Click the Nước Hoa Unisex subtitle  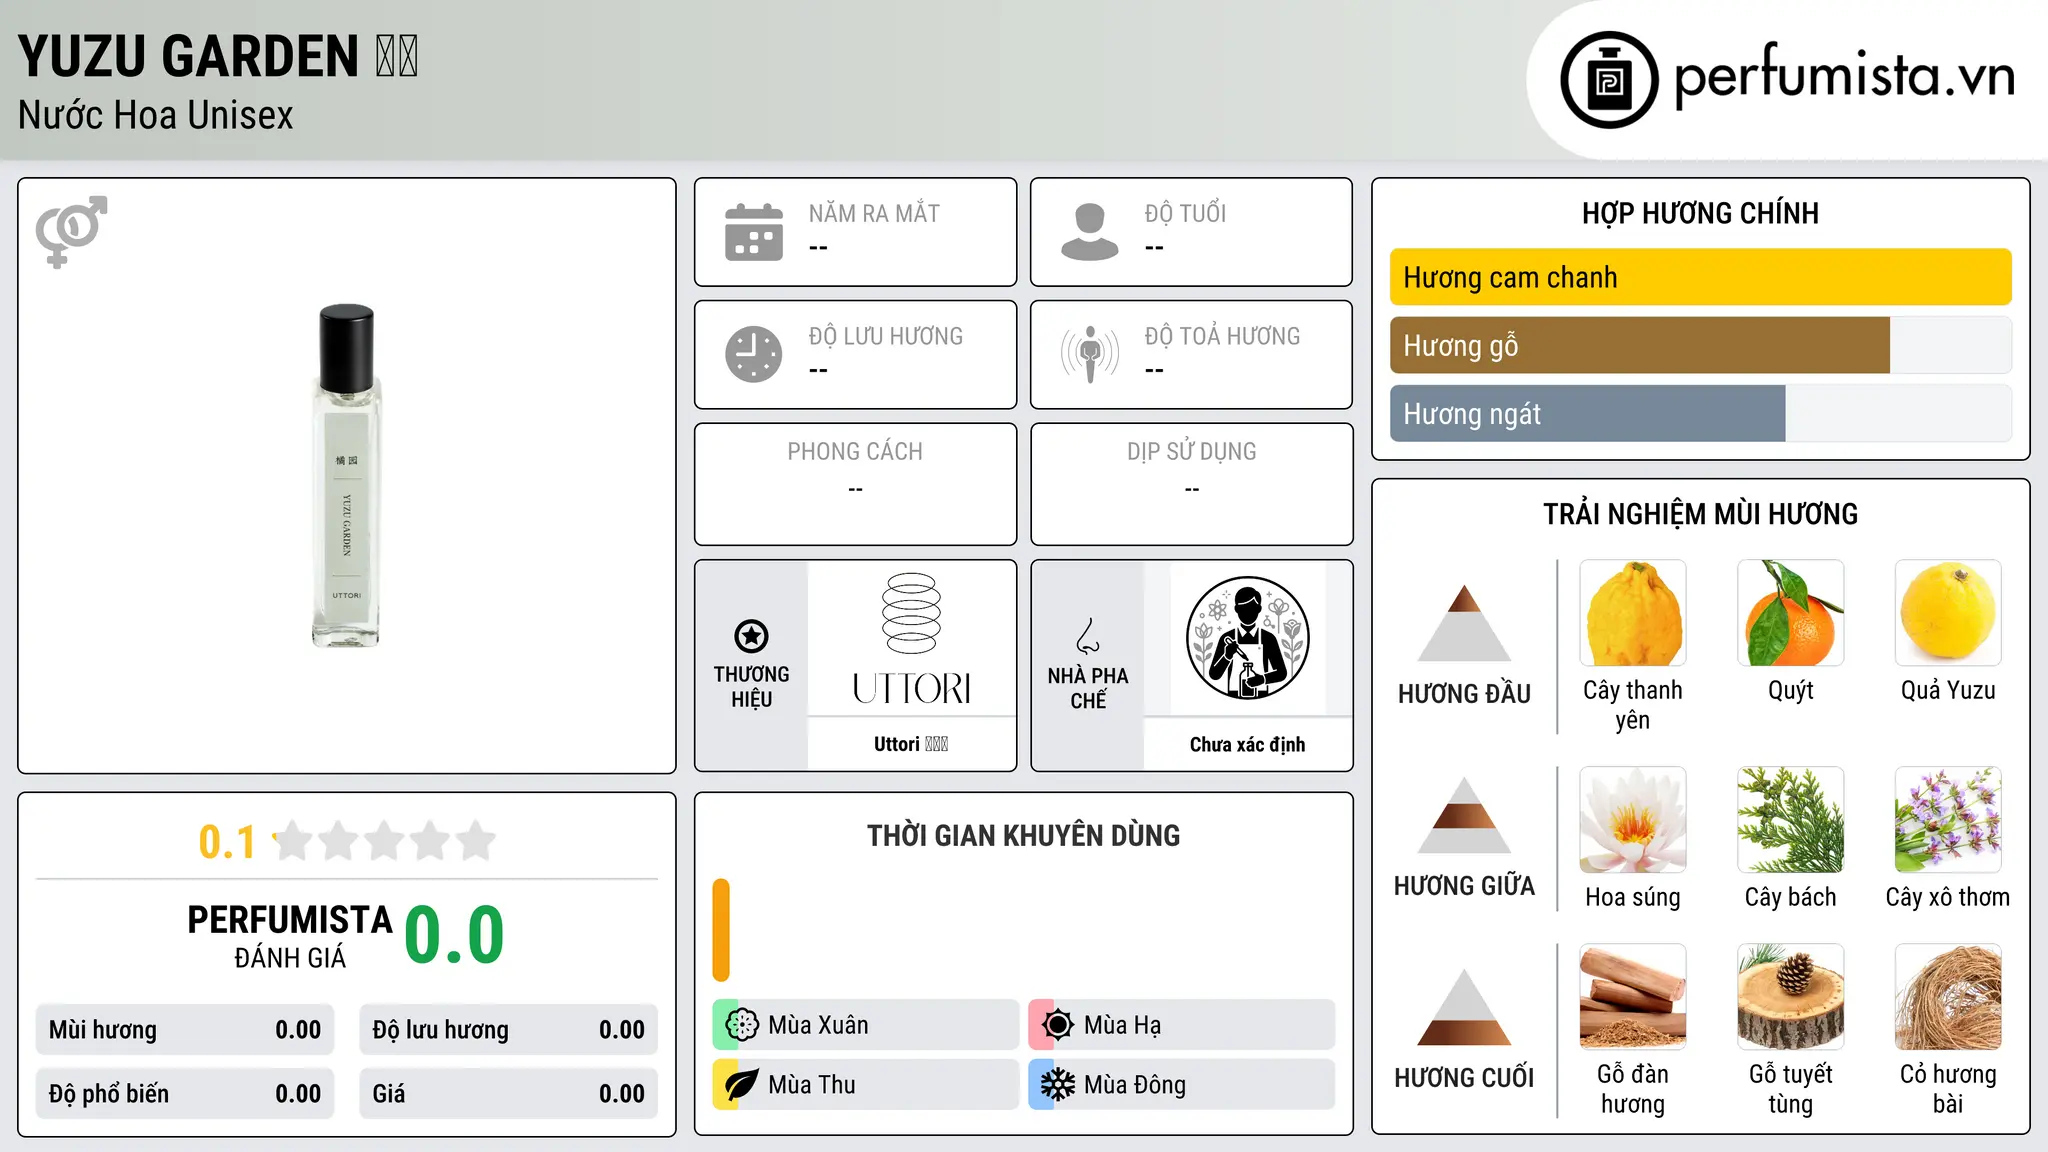click(x=155, y=115)
